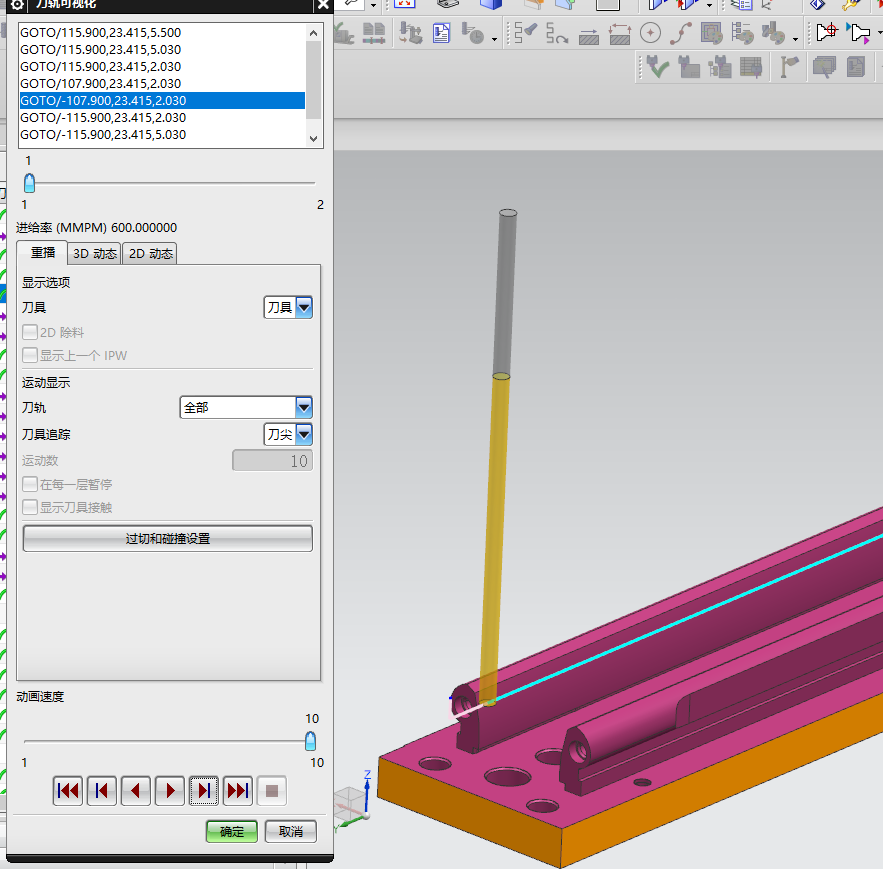Click the flashlight display tool path icon
The image size is (883, 869).
526,33
